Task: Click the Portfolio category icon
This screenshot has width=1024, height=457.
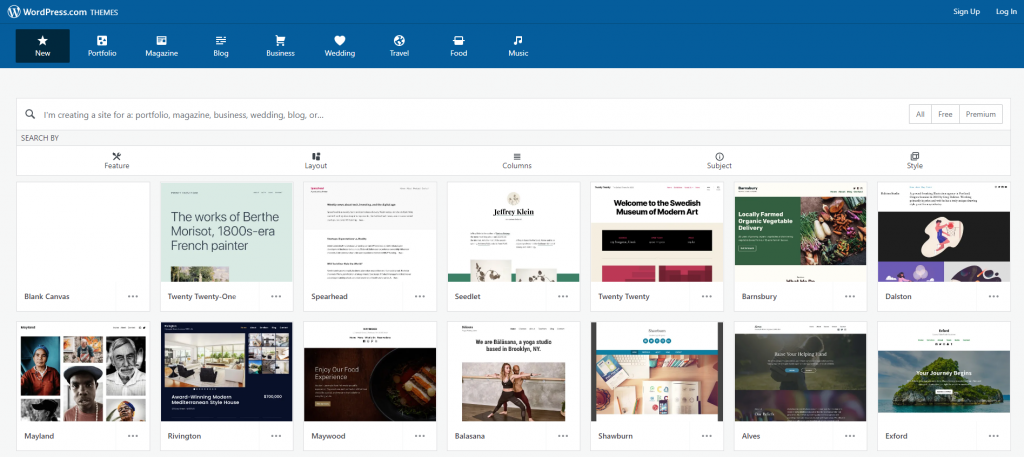Action: click(x=102, y=41)
